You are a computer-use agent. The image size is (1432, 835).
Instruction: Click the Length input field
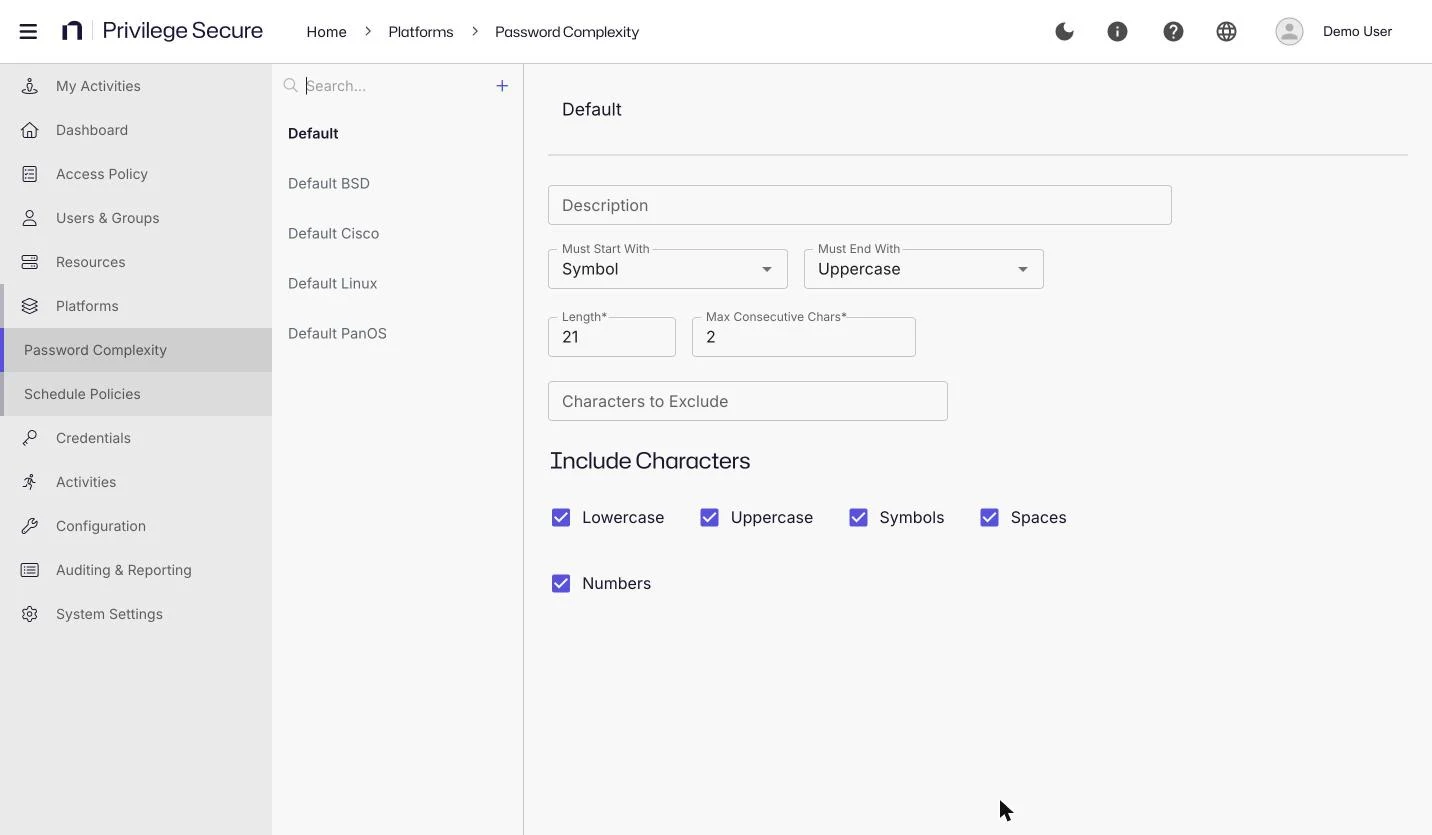coord(612,337)
